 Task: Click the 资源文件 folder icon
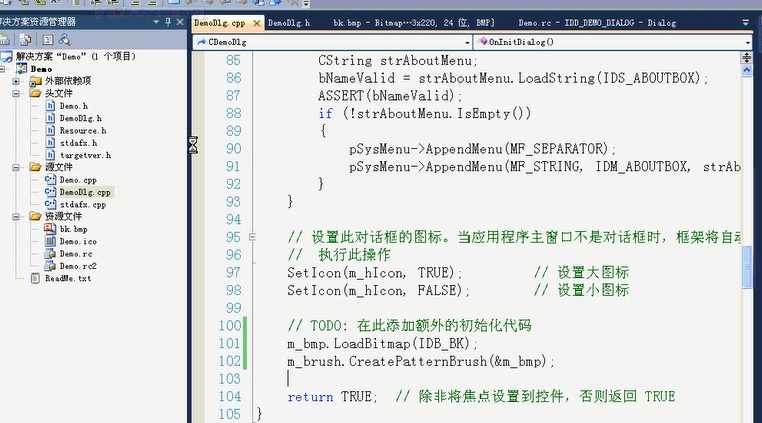[35, 216]
